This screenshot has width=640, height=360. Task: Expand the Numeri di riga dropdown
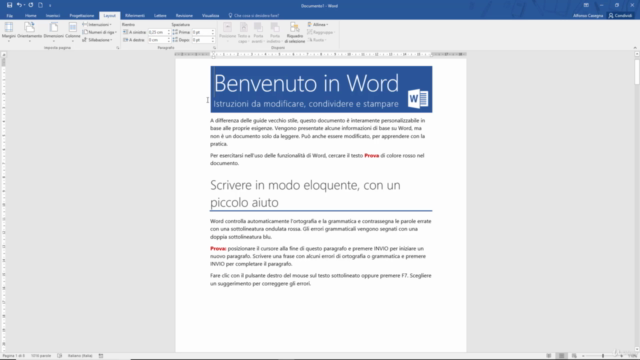coord(100,32)
